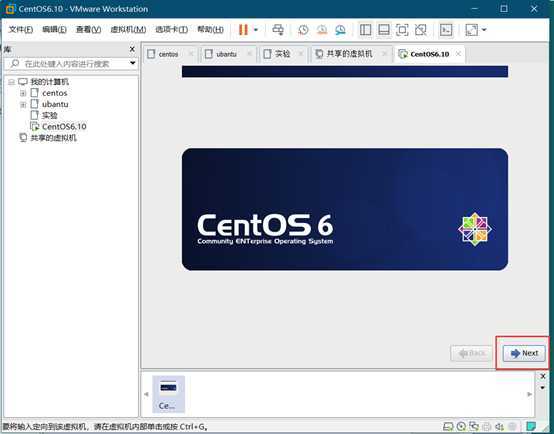Click the Pause virtual machine toolbar button
Screen dimensions: 554x434
[x=243, y=30]
